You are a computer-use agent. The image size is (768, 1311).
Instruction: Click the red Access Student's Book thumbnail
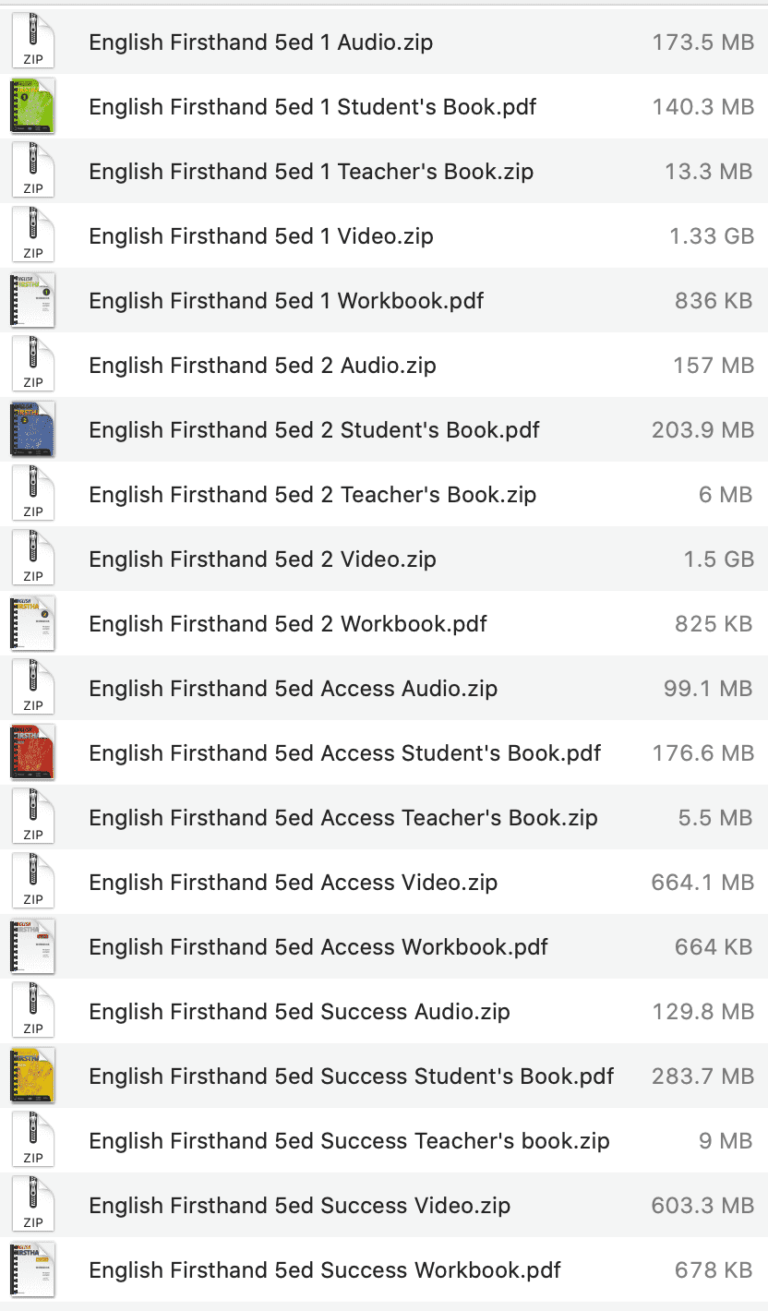tap(33, 753)
